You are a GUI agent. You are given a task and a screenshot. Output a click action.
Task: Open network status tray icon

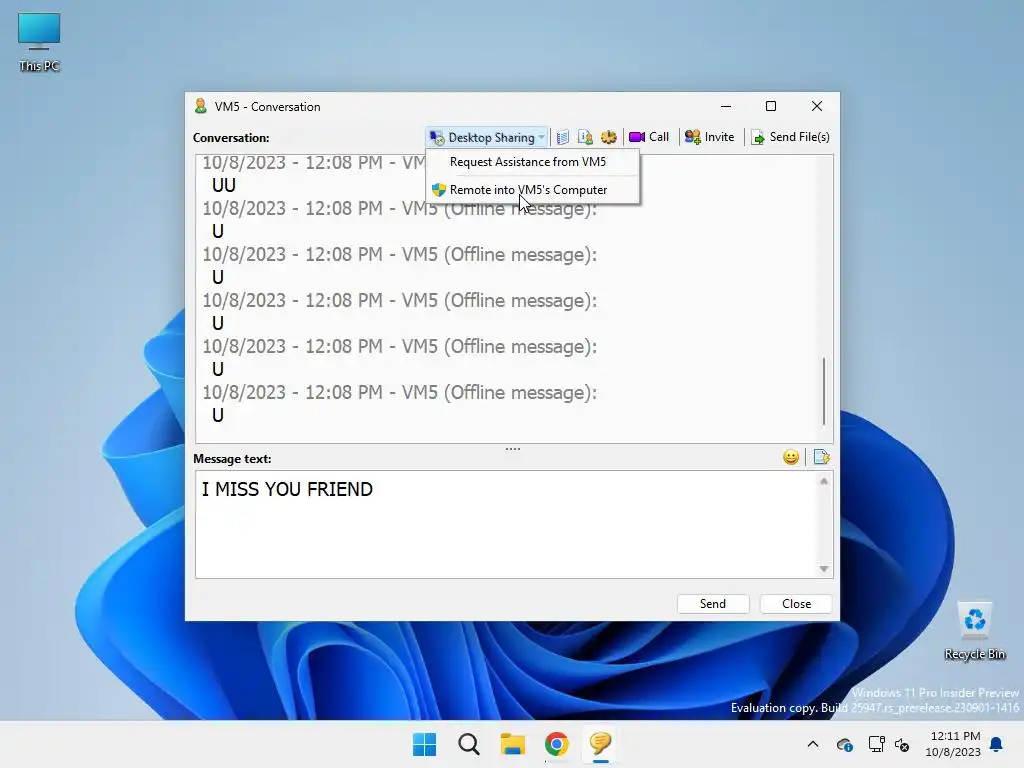coord(876,744)
